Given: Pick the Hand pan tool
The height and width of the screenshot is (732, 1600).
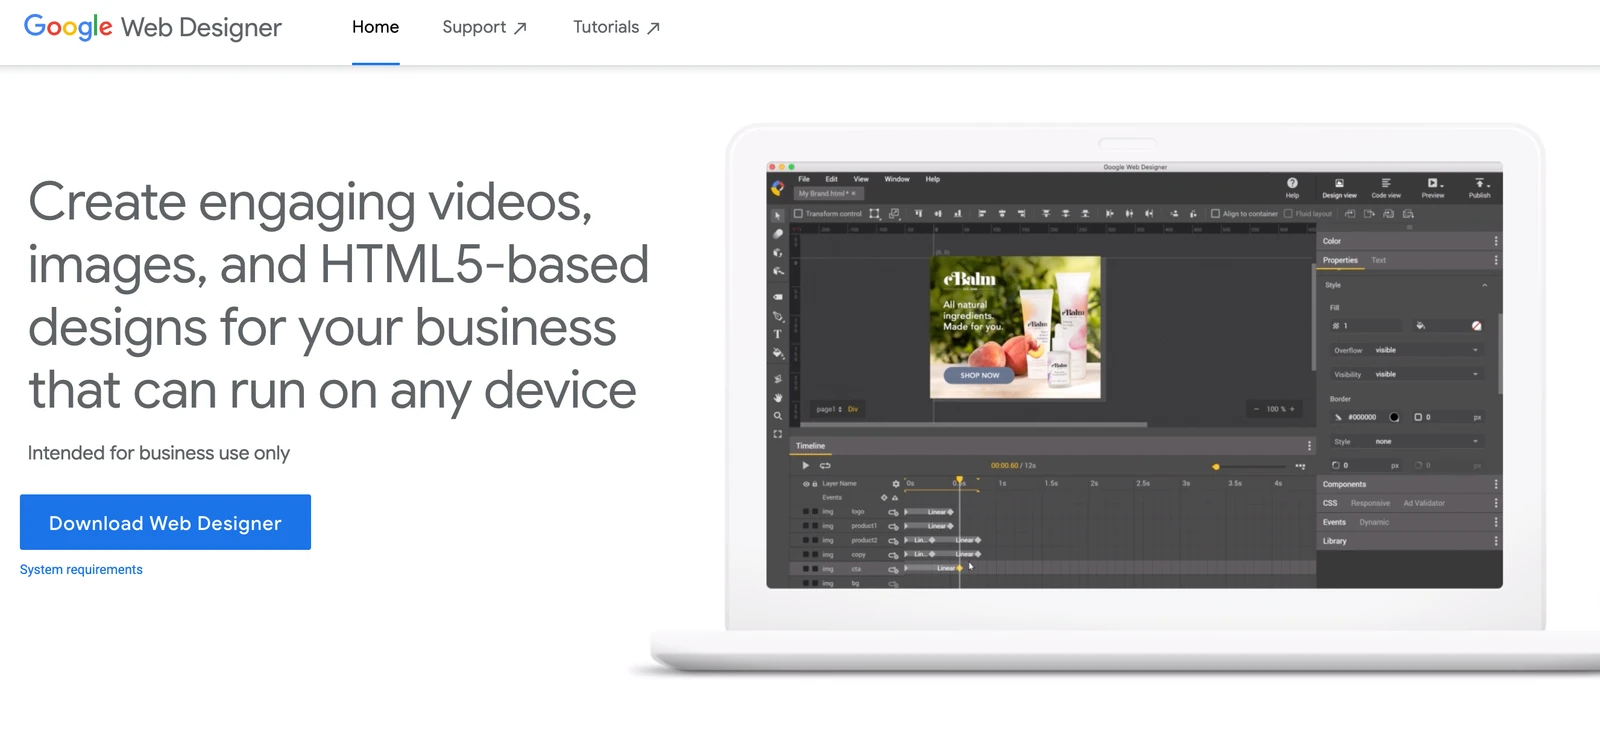Looking at the screenshot, I should point(778,397).
